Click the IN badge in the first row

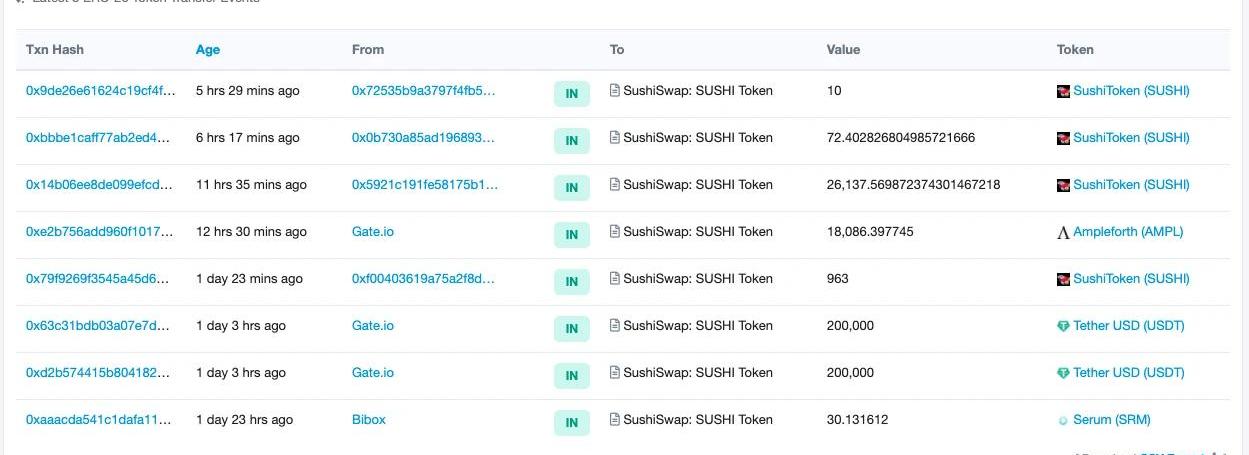tap(571, 94)
